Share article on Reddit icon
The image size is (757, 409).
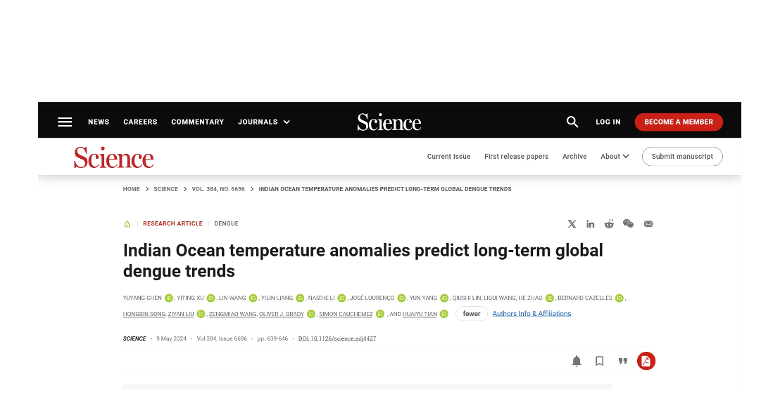point(609,224)
